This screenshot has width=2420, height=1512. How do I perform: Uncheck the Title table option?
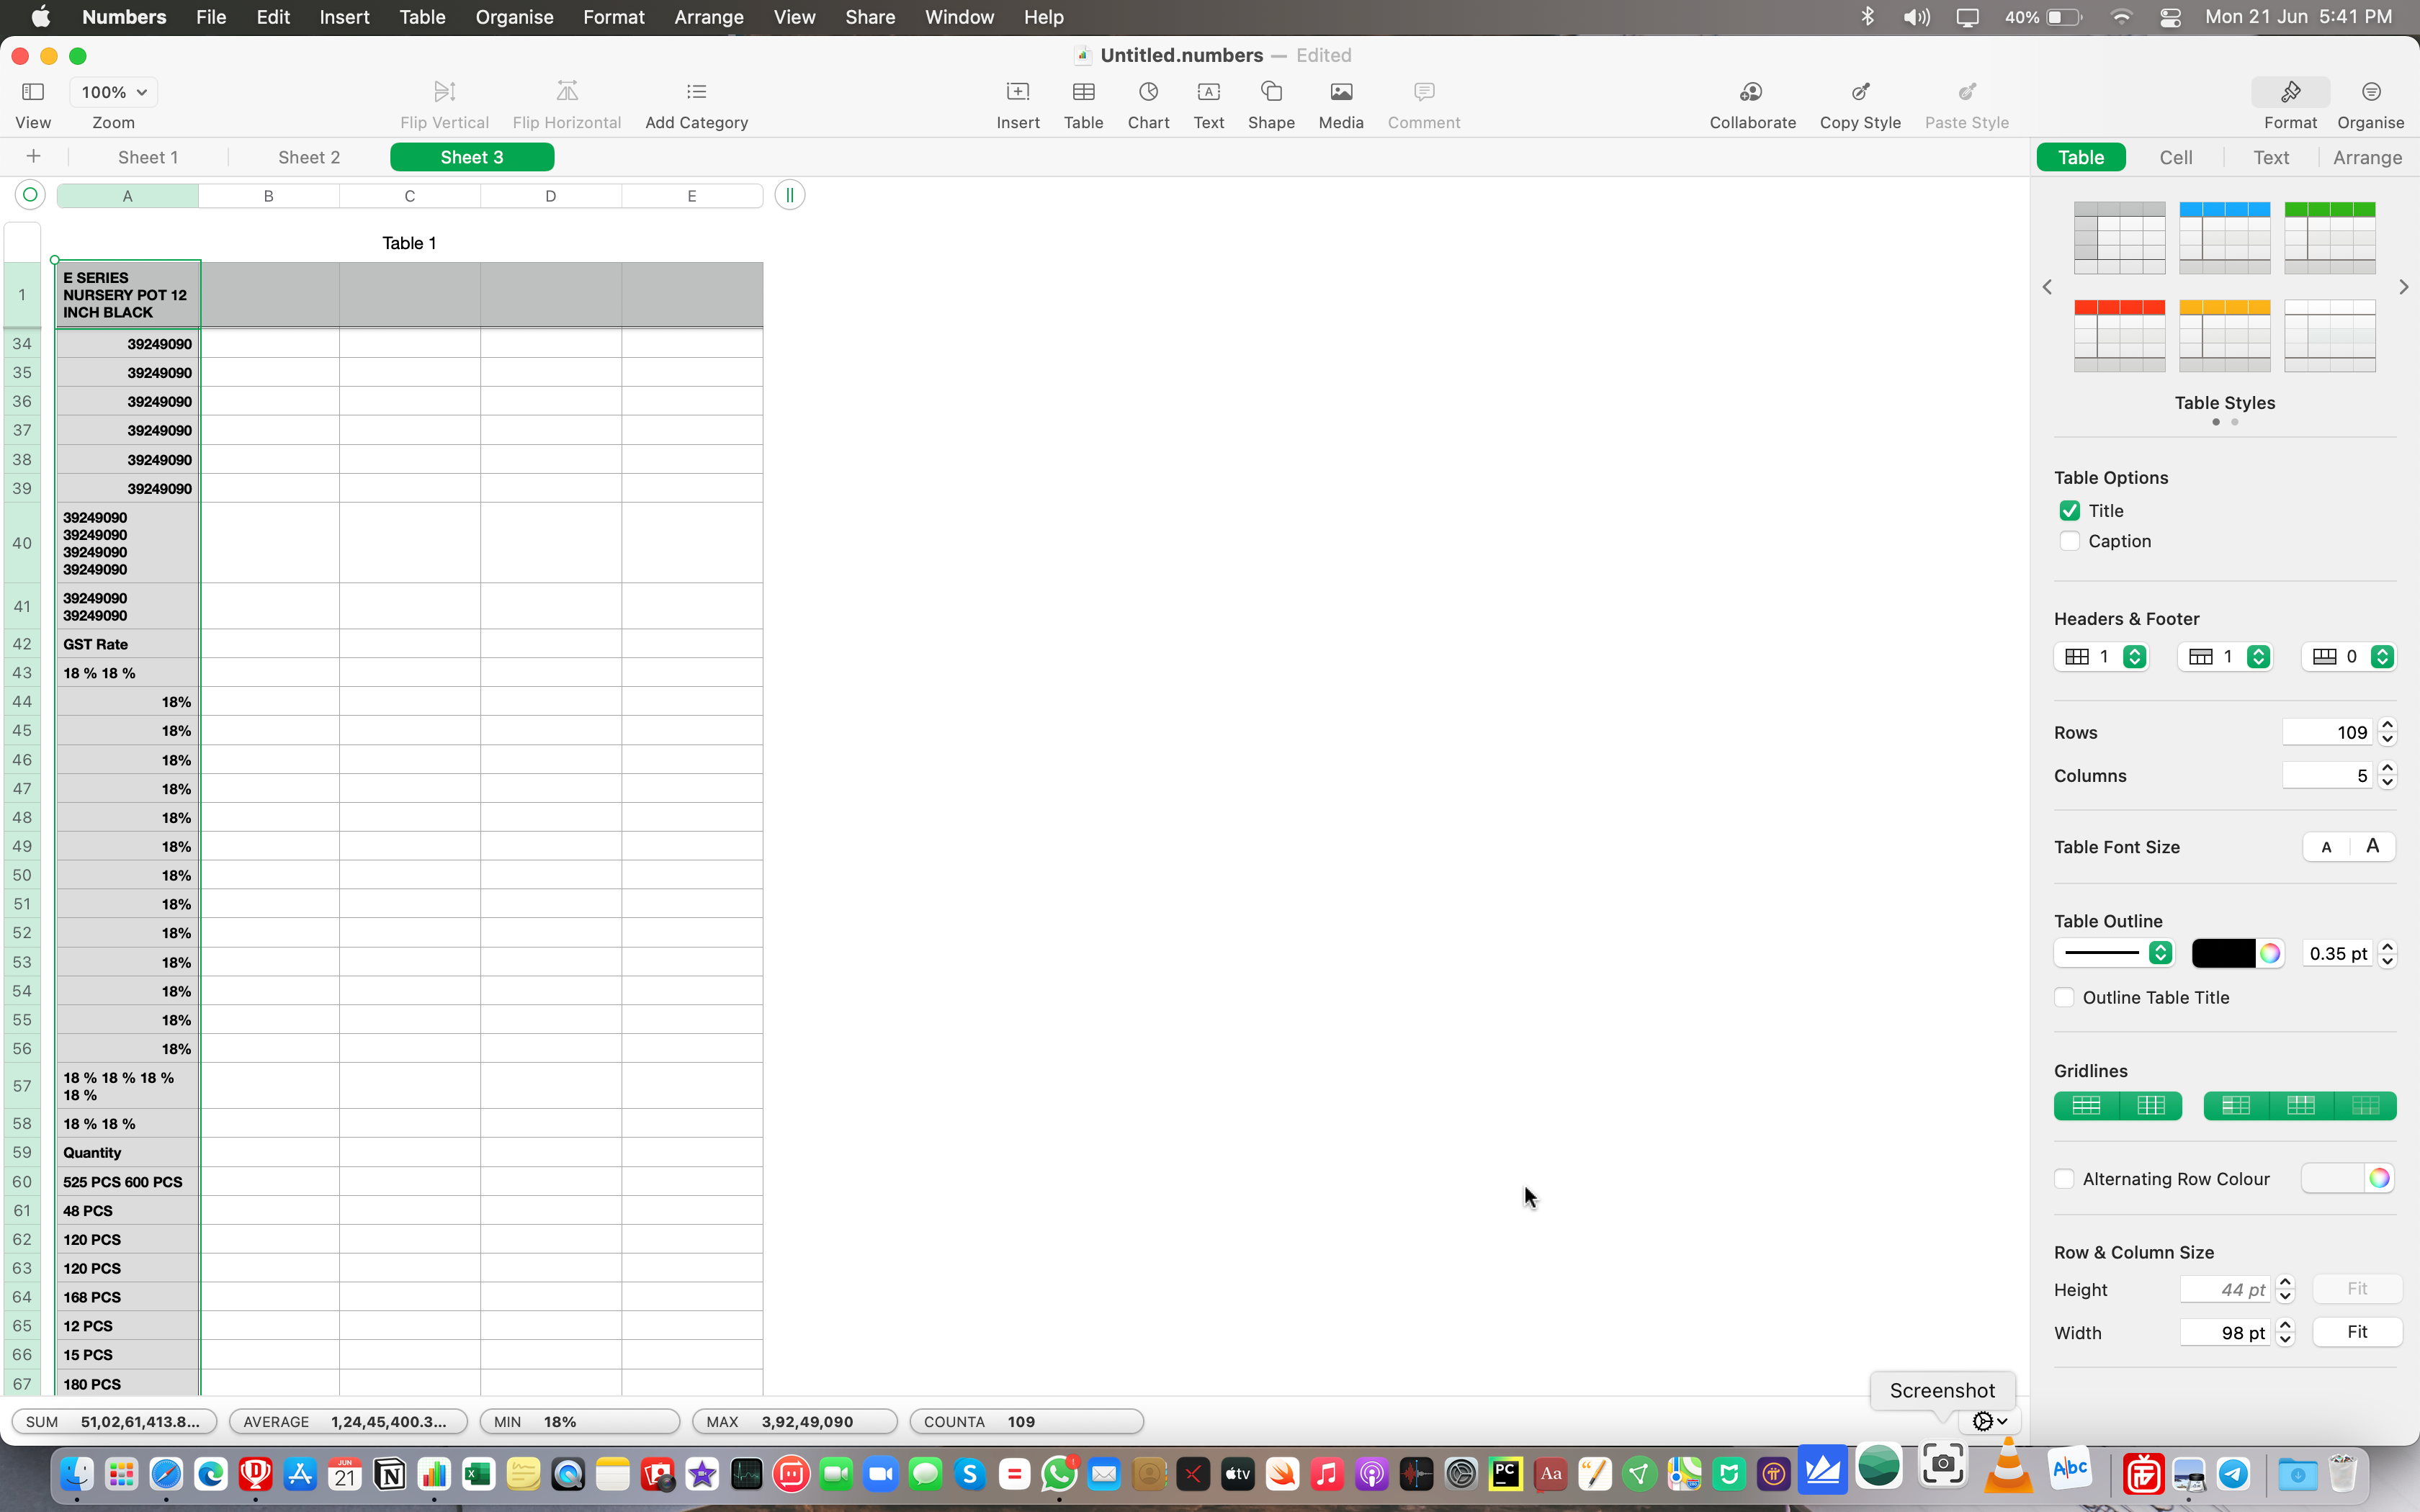click(2069, 511)
